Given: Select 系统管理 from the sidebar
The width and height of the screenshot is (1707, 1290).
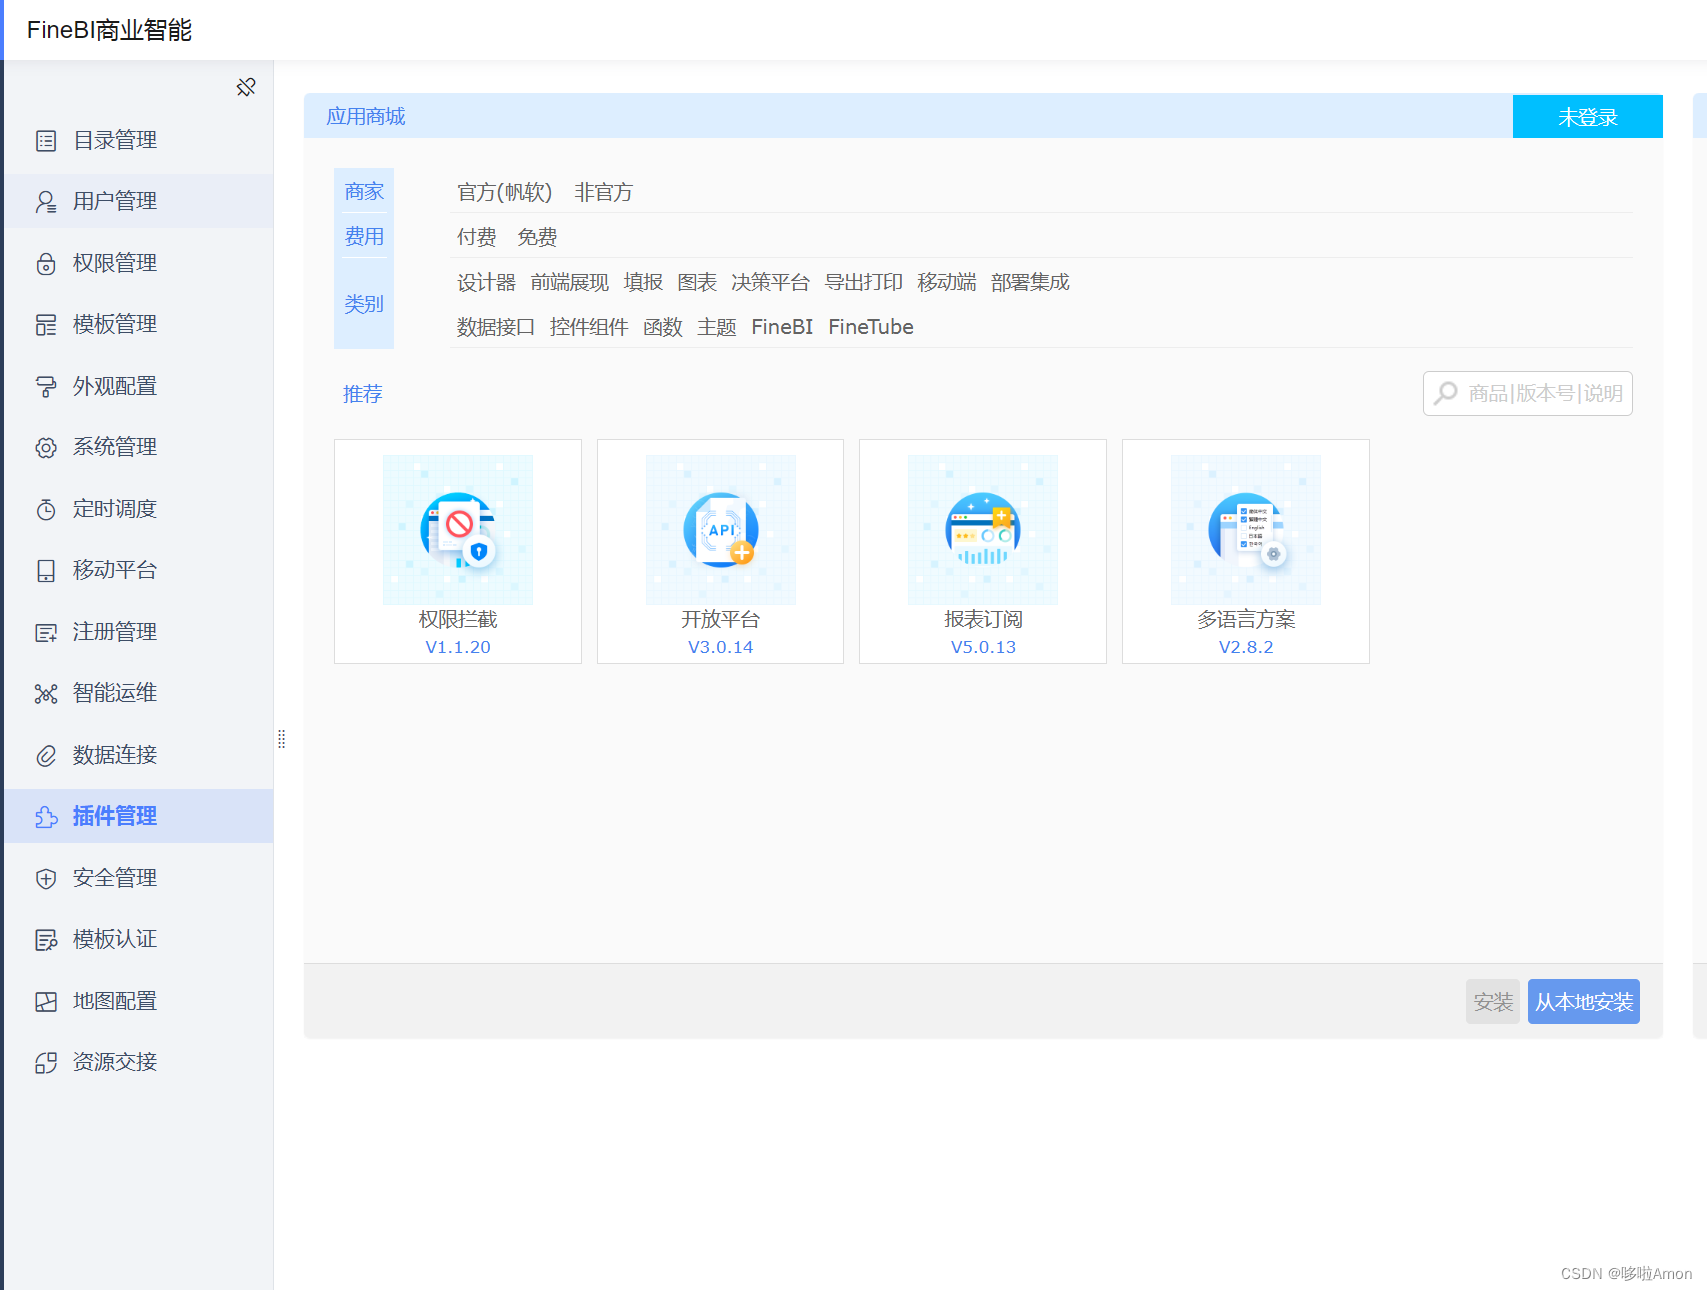Looking at the screenshot, I should click(113, 447).
